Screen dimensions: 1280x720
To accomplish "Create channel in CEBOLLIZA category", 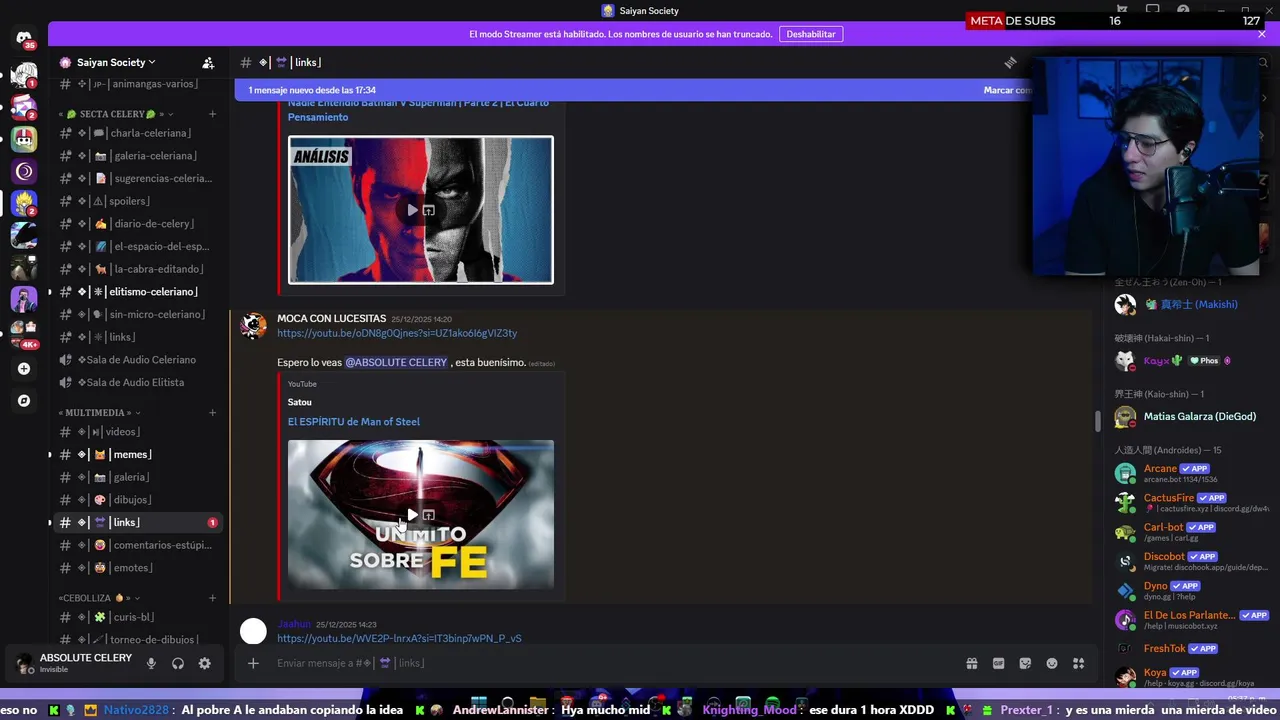I will point(212,598).
